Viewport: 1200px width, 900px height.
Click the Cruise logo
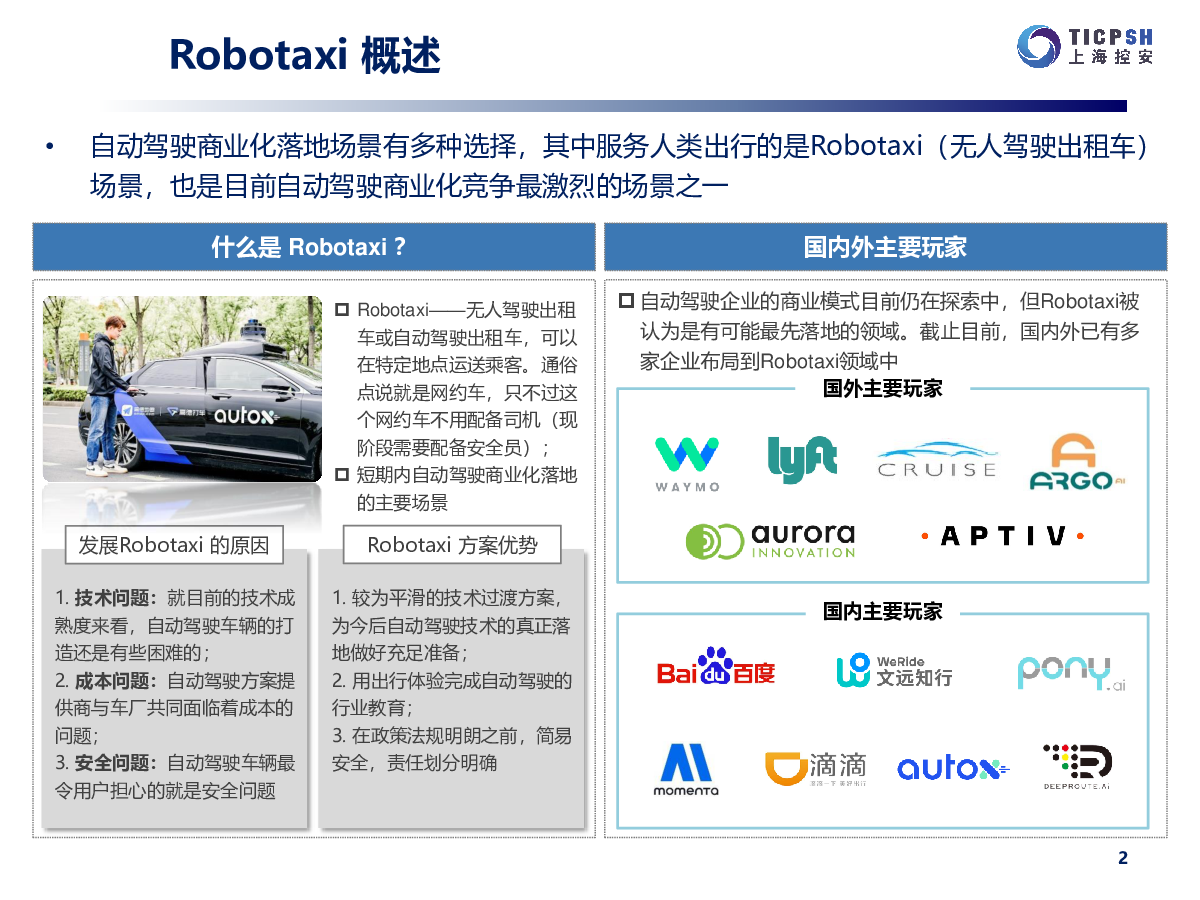coord(937,460)
